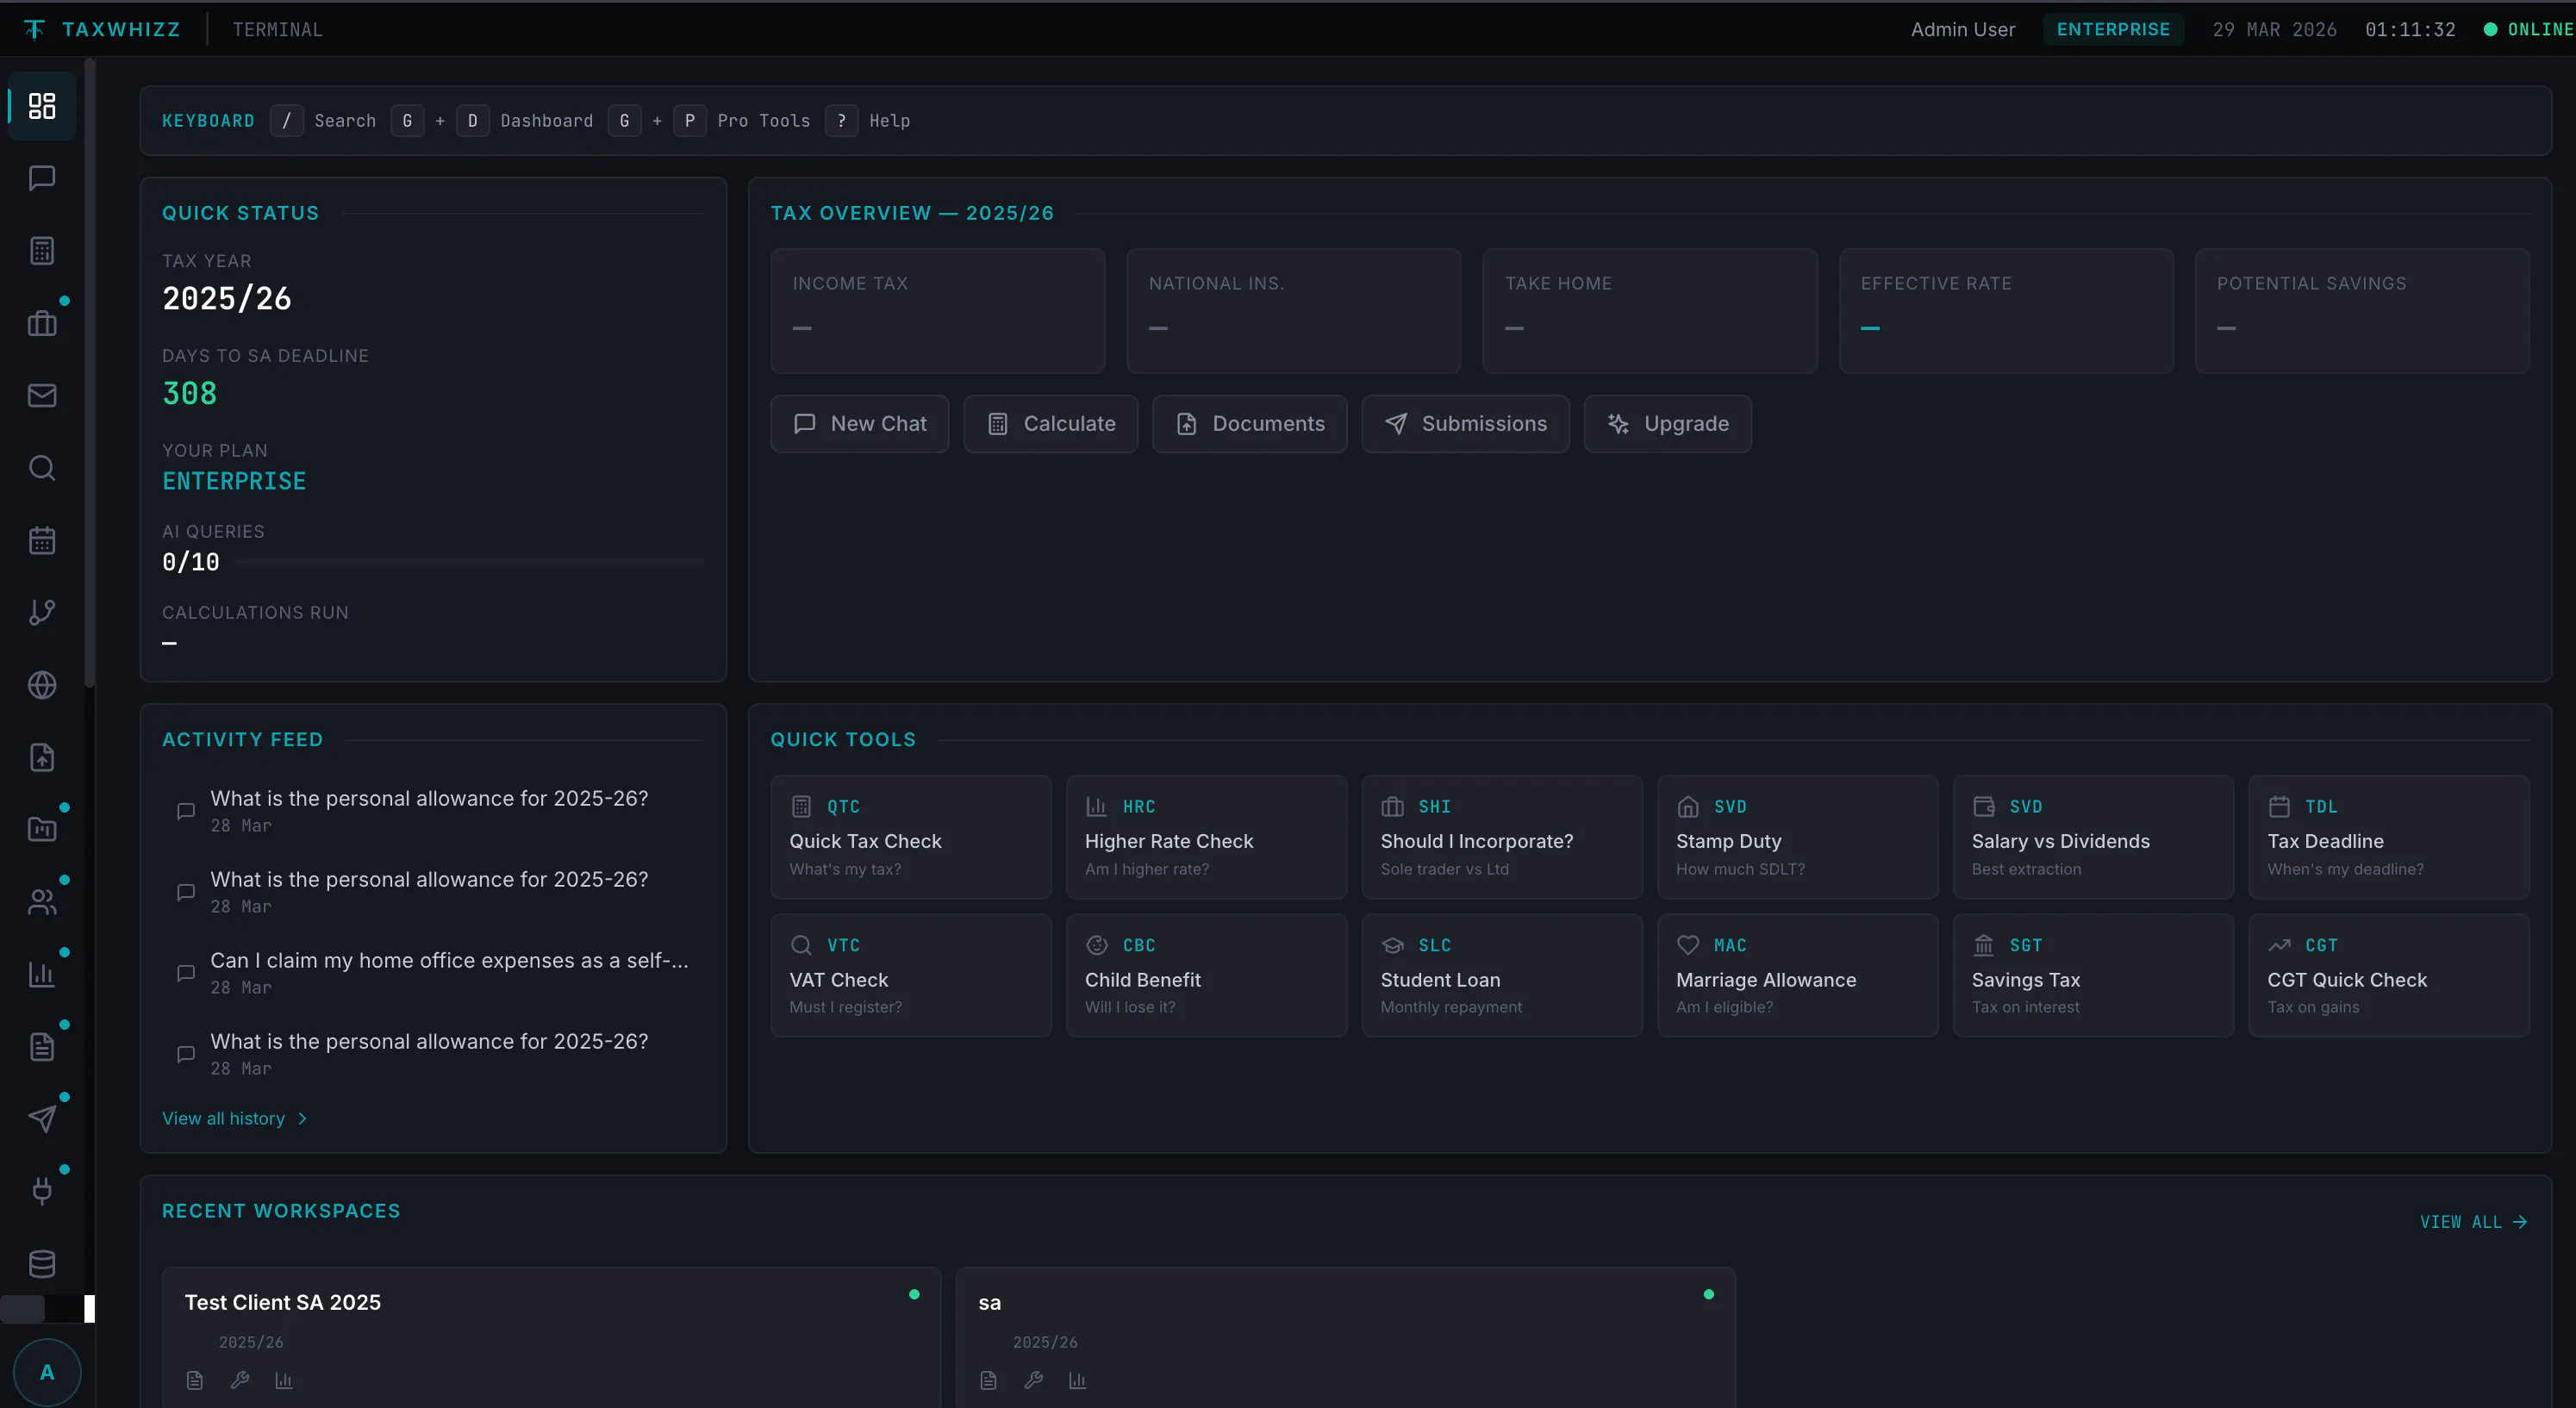Open the Higher Rate Check tool card
The width and height of the screenshot is (2576, 1408).
coord(1206,837)
